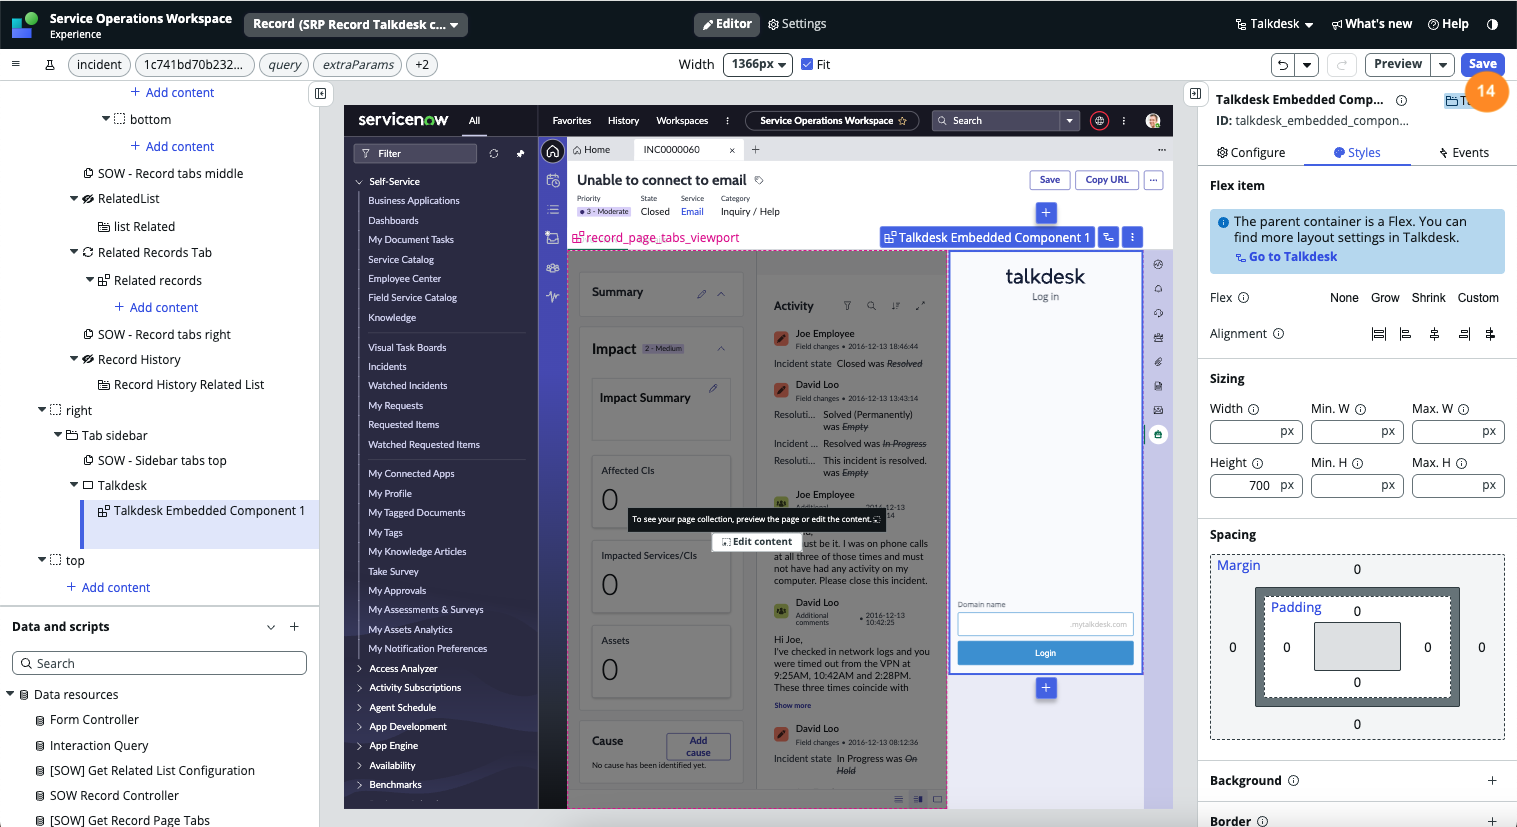The height and width of the screenshot is (827, 1517).
Task: Collapse the RelatedList tree node
Action: (x=74, y=198)
